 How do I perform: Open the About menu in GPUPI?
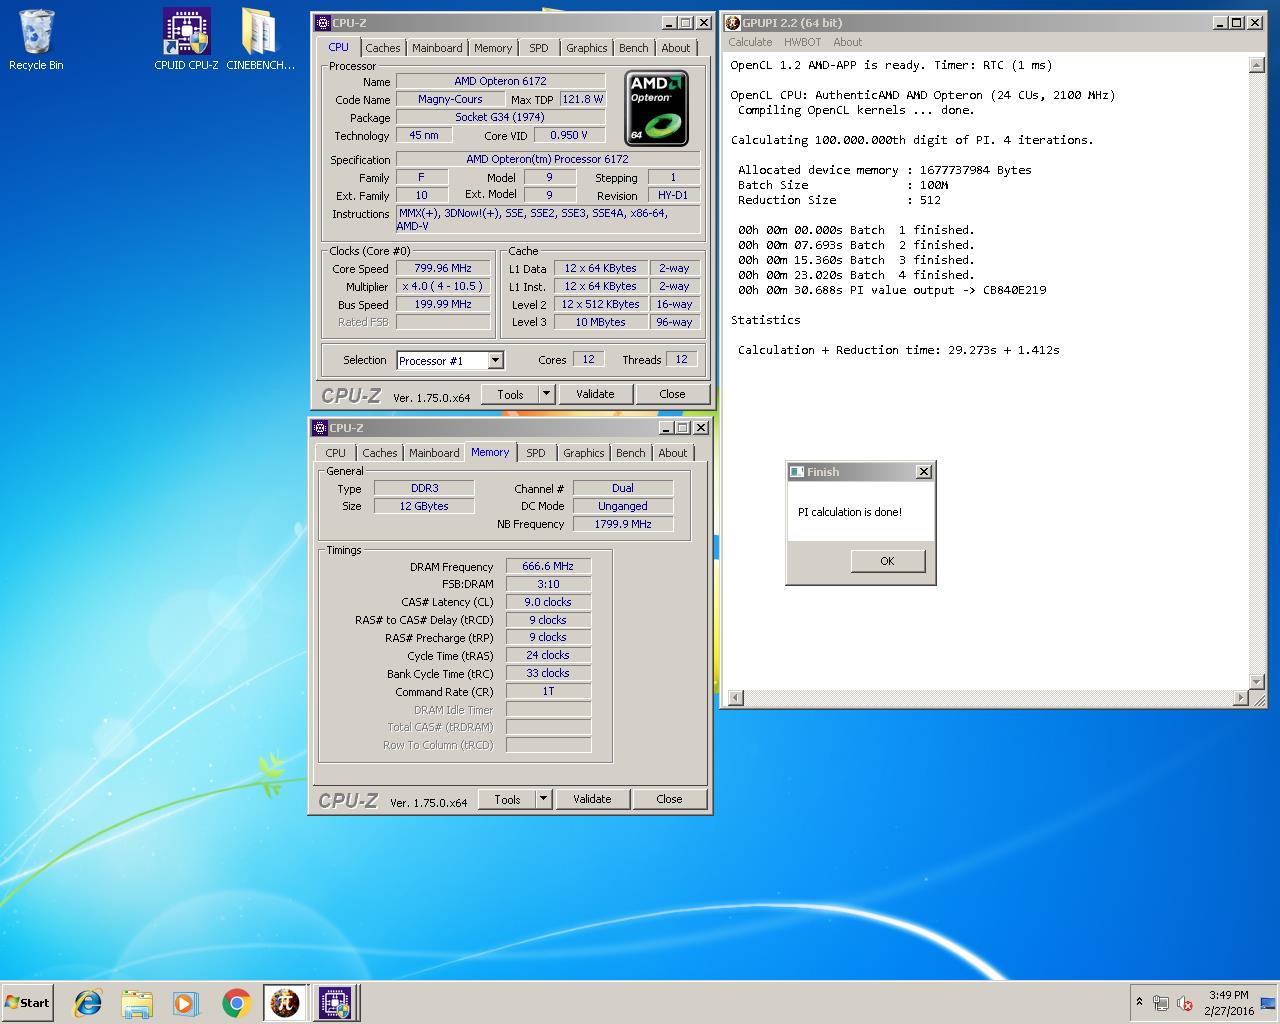pos(847,42)
